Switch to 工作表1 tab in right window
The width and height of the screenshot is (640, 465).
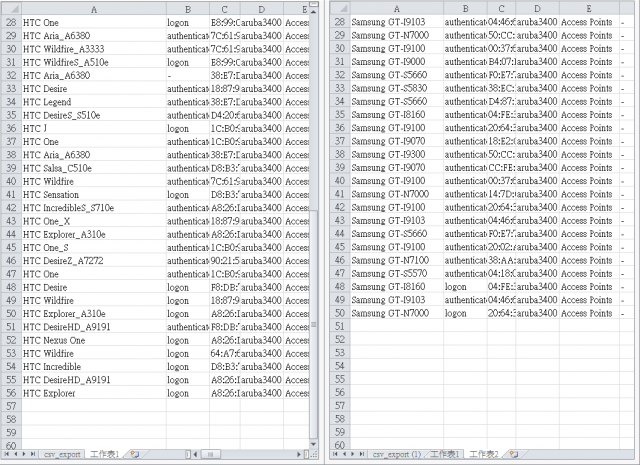(x=445, y=454)
